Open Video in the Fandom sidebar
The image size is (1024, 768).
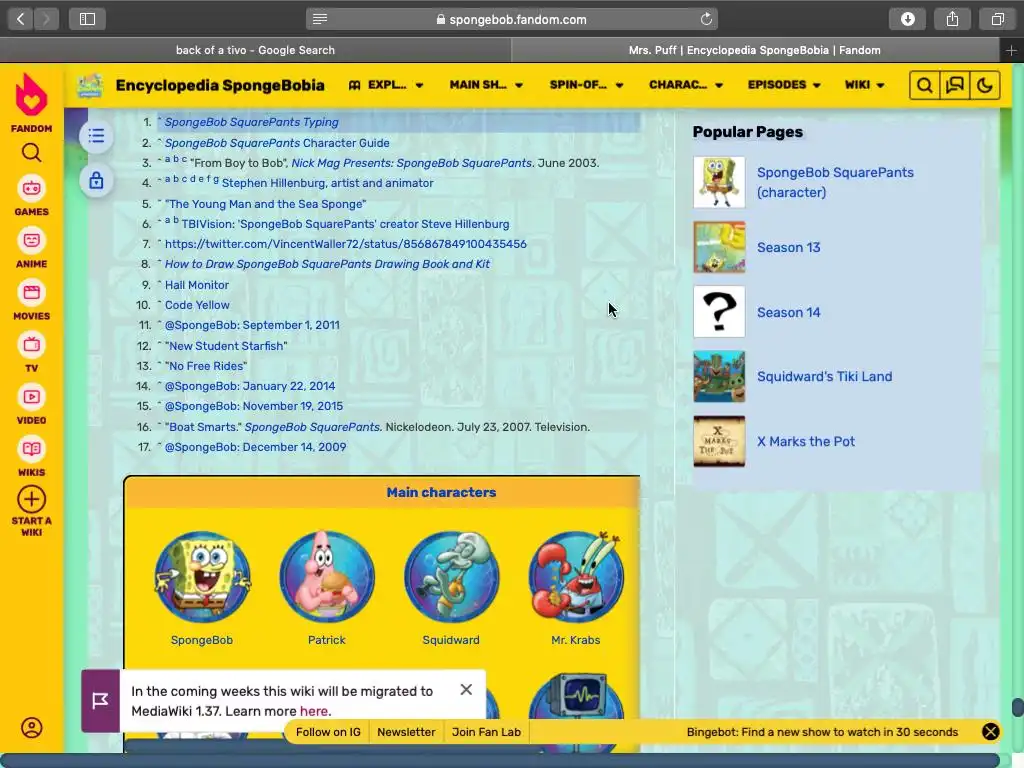(x=31, y=405)
